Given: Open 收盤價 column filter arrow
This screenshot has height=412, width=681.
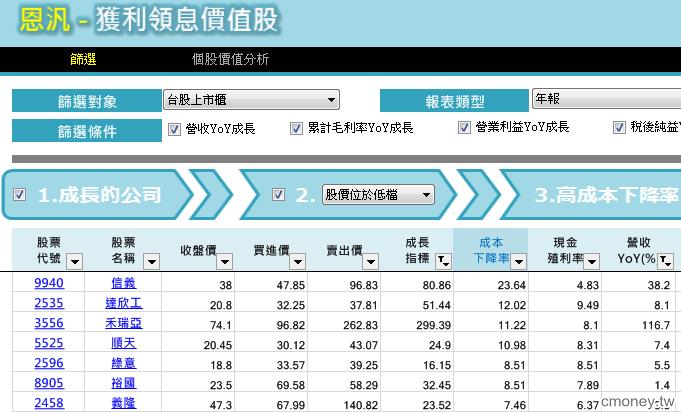Looking at the screenshot, I should pyautogui.click(x=225, y=261).
